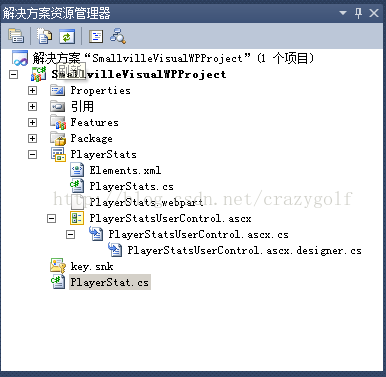Click the PlayerStat.cs C# file icon
This screenshot has width=386, height=377.
click(58, 282)
